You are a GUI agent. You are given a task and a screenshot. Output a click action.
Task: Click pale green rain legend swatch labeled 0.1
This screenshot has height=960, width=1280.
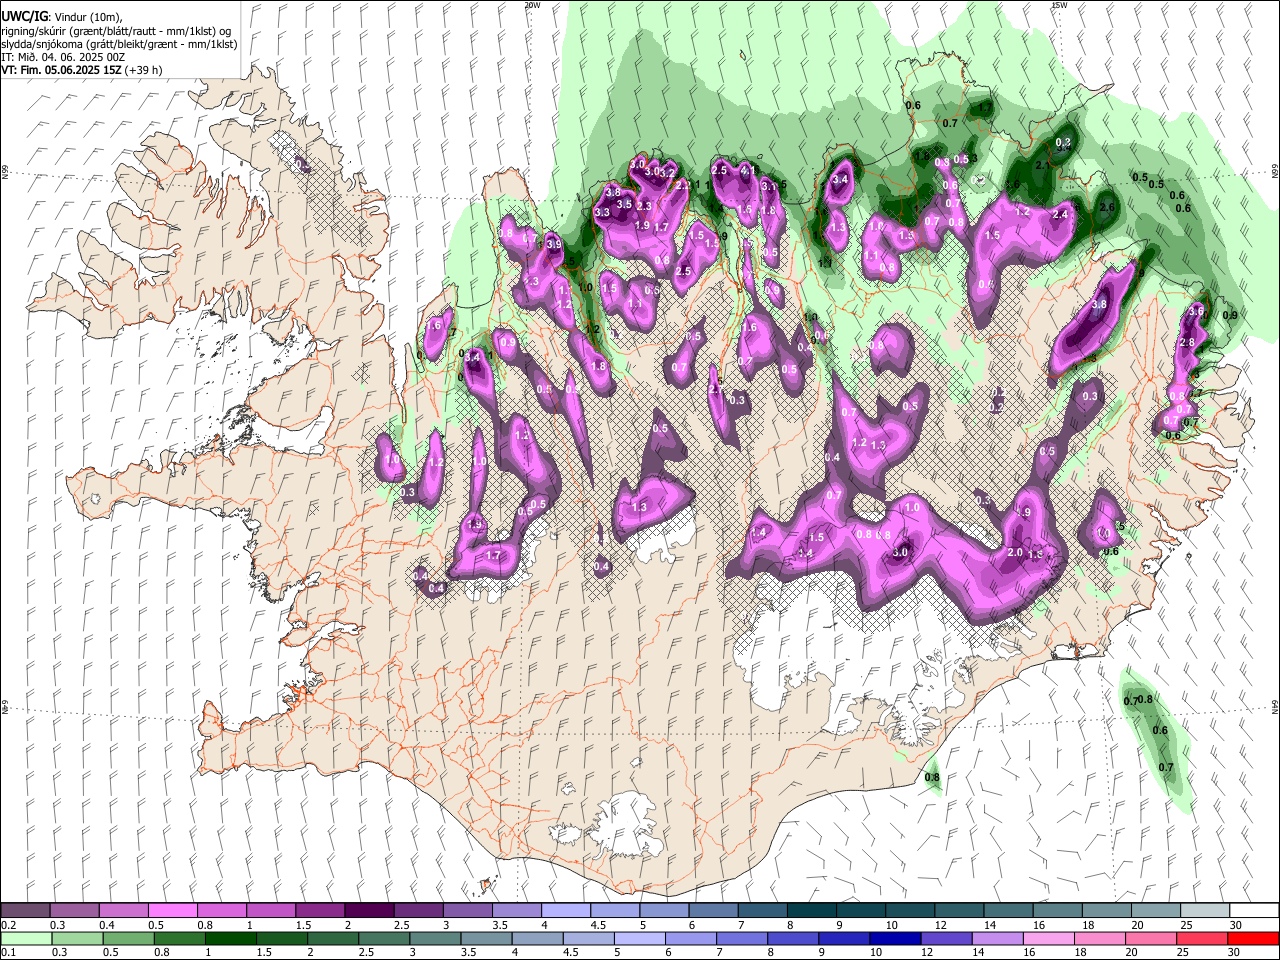pos(26,938)
